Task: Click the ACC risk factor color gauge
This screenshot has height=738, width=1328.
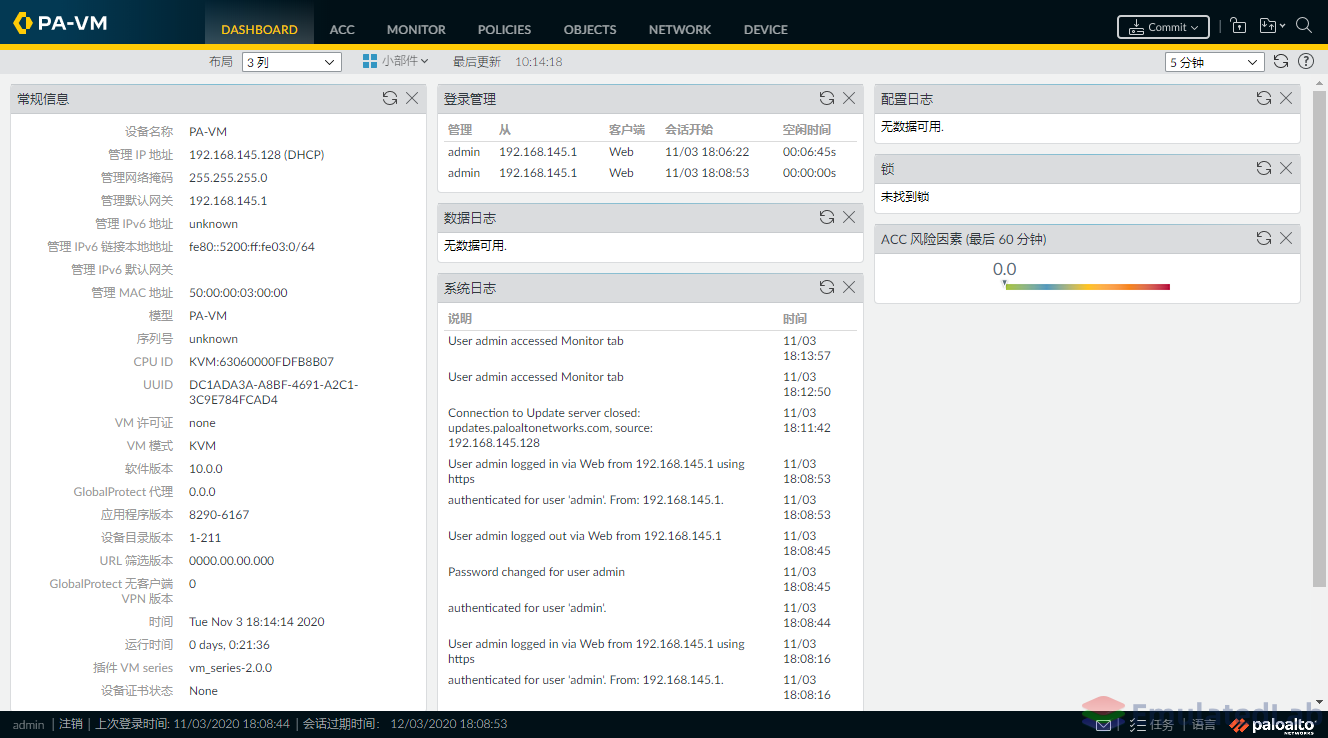Action: point(1087,287)
